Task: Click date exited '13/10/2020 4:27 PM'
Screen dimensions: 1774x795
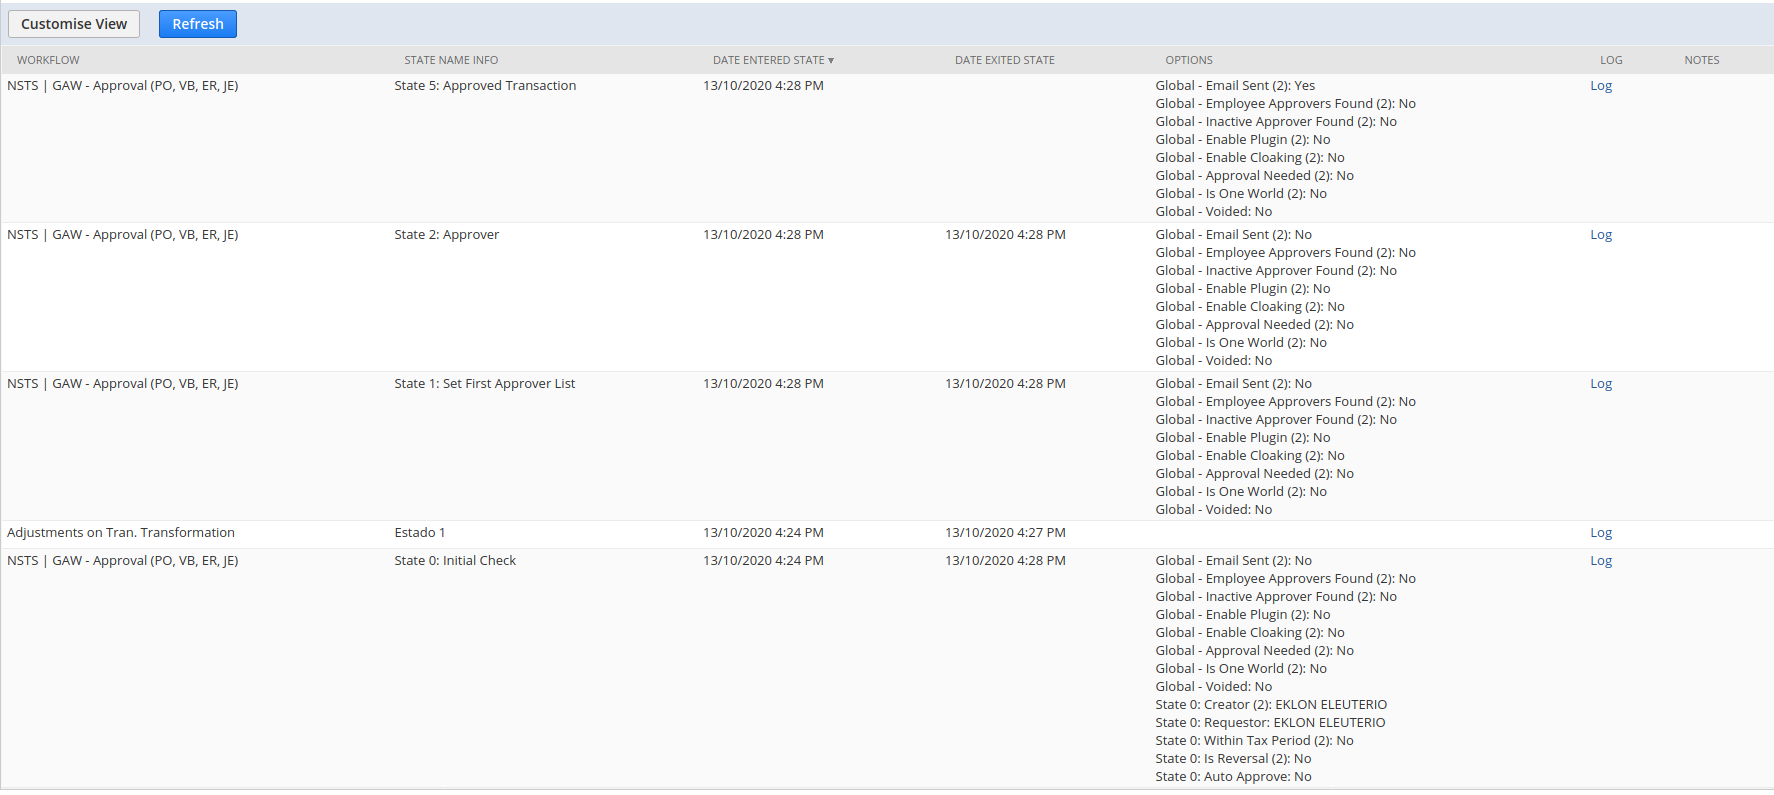Action: pyautogui.click(x=1005, y=533)
